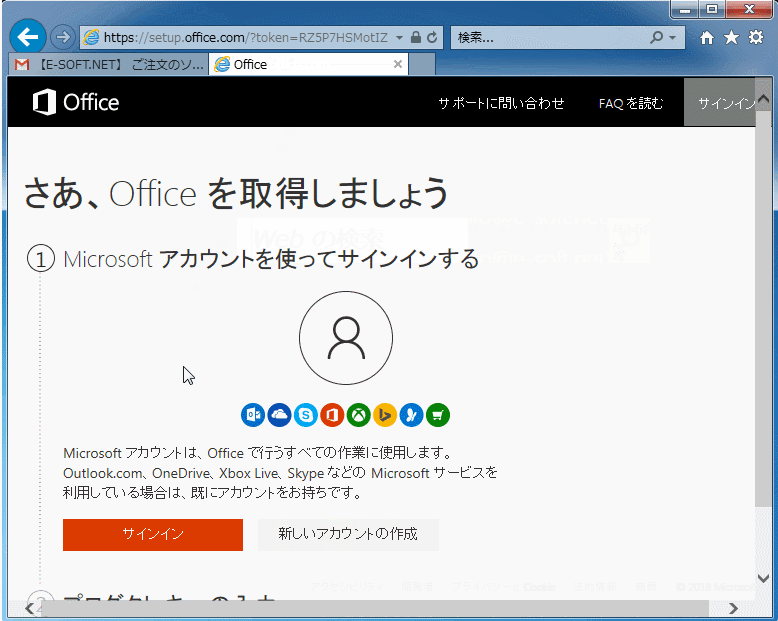Close the Office tab with its X
The height and width of the screenshot is (621, 778).
tap(397, 64)
